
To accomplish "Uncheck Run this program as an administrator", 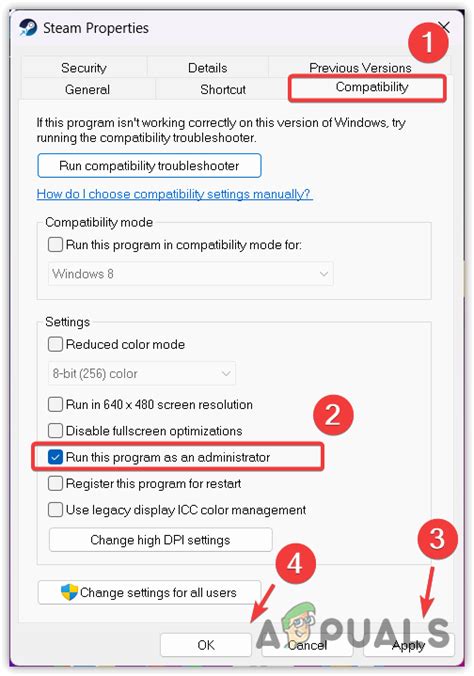I will point(55,457).
